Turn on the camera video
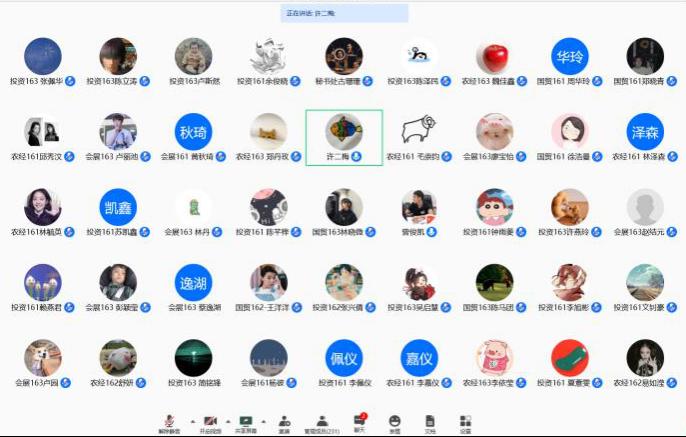Screen dimensions: 686x437 click(x=210, y=421)
